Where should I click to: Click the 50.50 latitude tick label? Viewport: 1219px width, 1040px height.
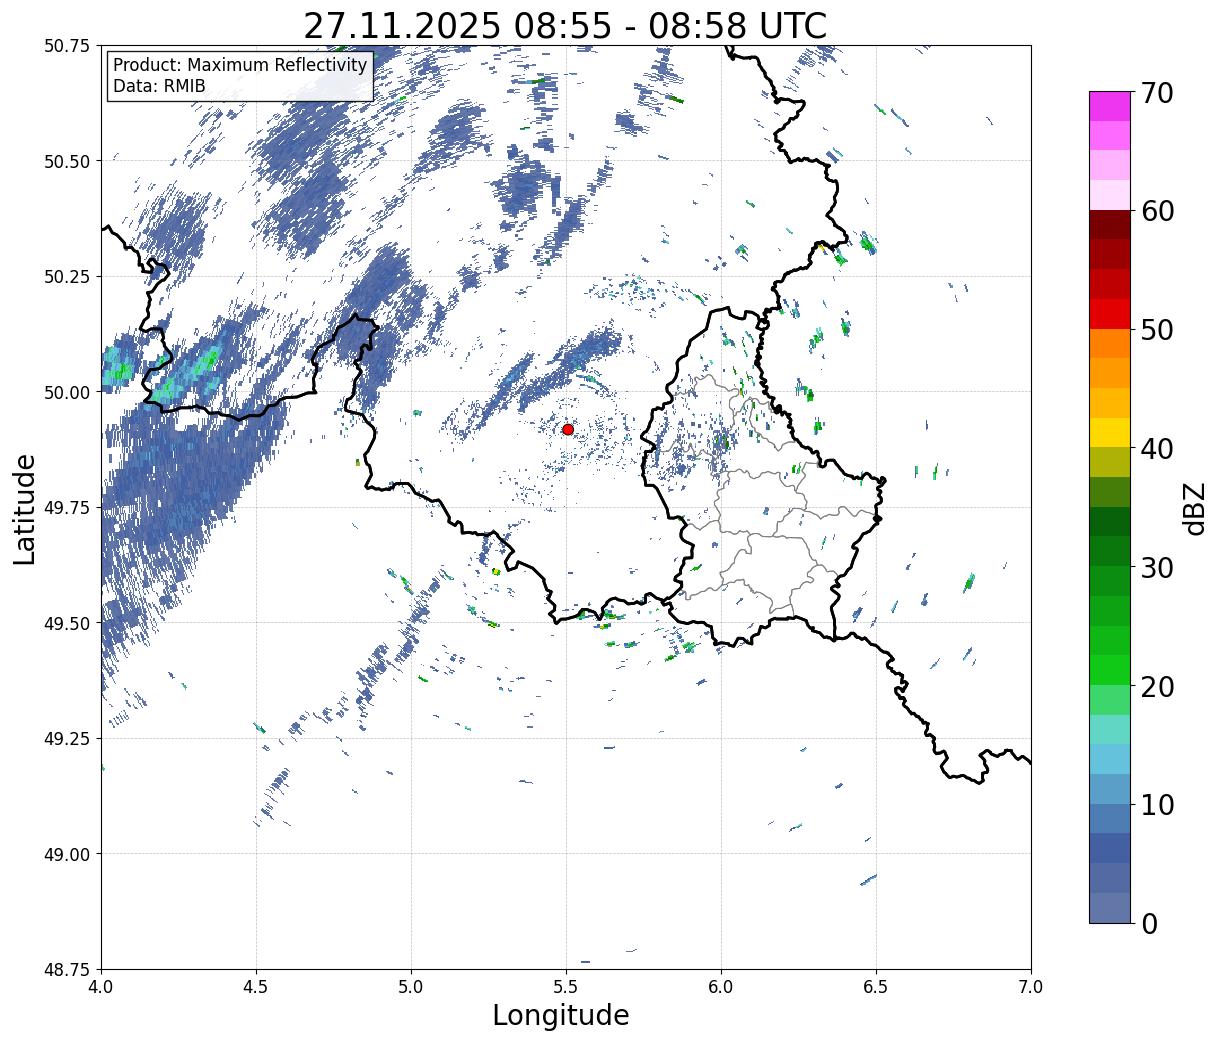[x=68, y=161]
